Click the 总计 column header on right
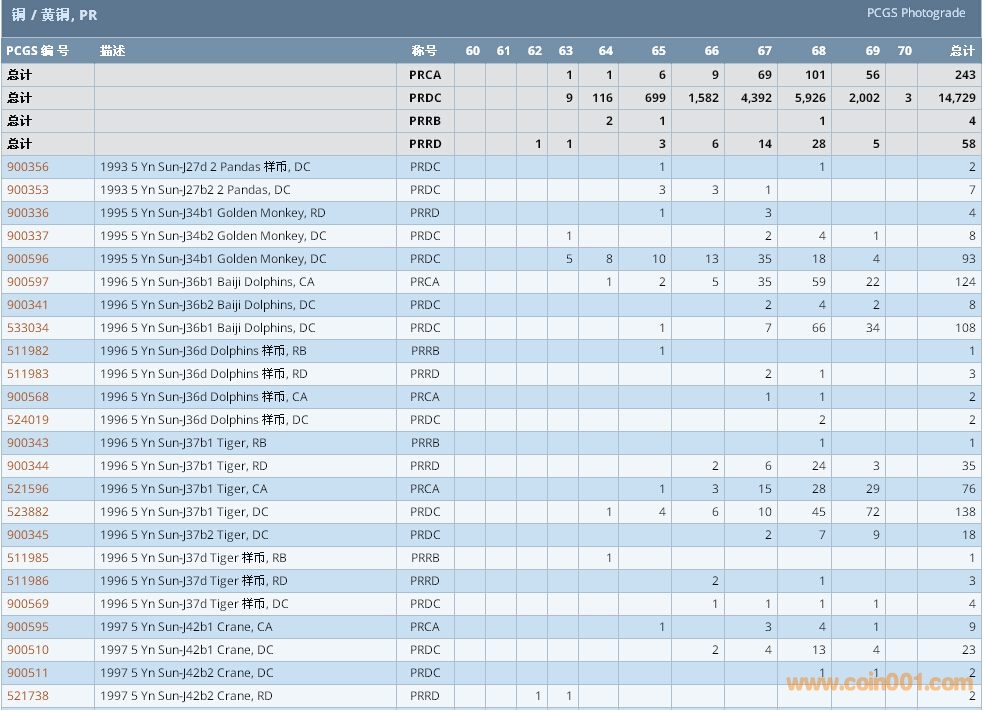The height and width of the screenshot is (710, 986). pyautogui.click(x=961, y=51)
